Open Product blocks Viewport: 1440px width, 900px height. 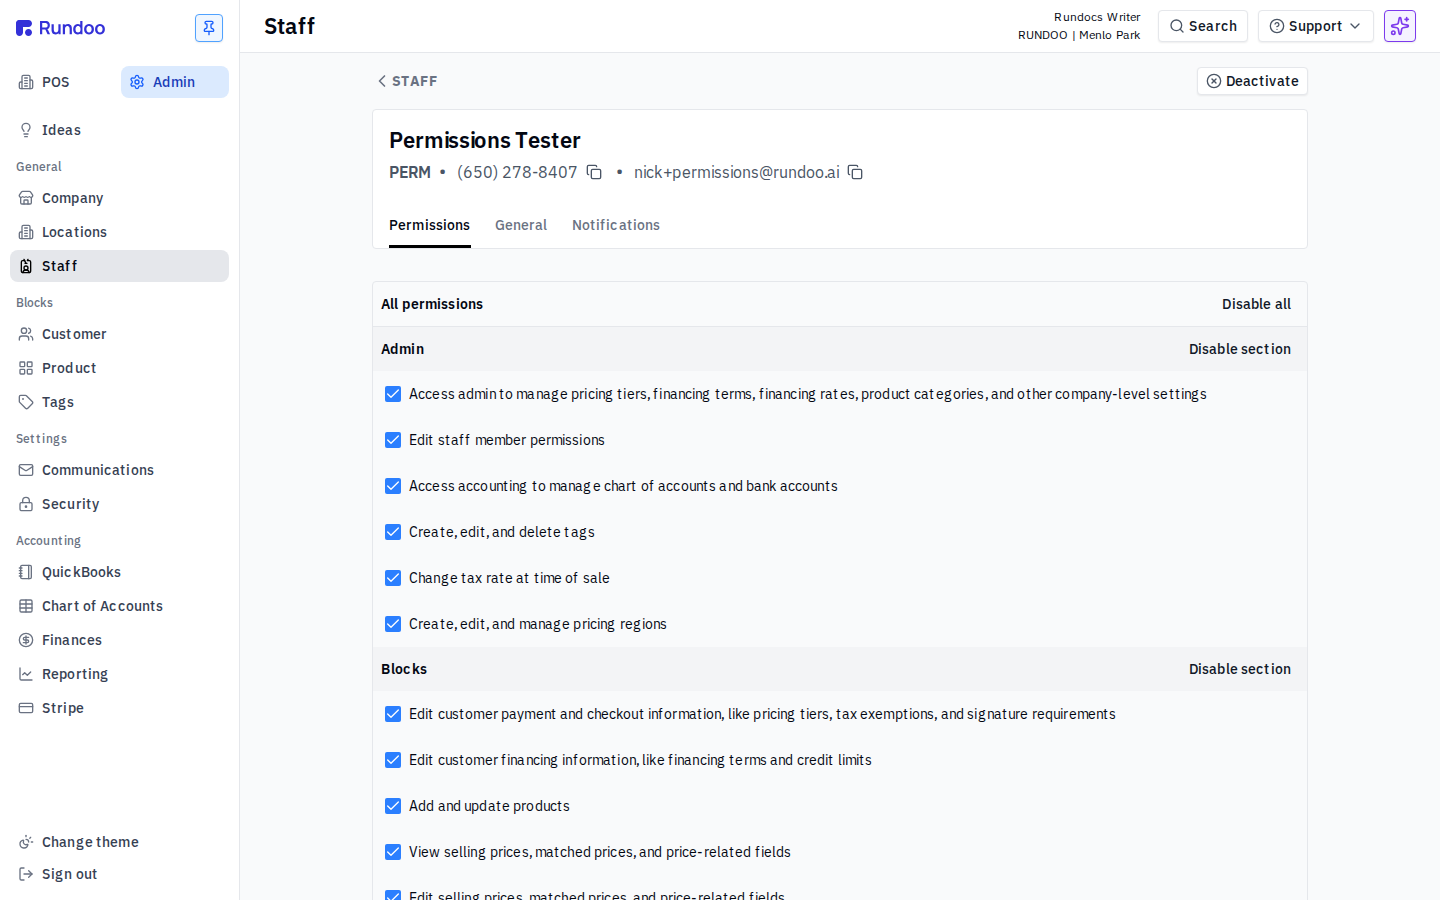120,368
